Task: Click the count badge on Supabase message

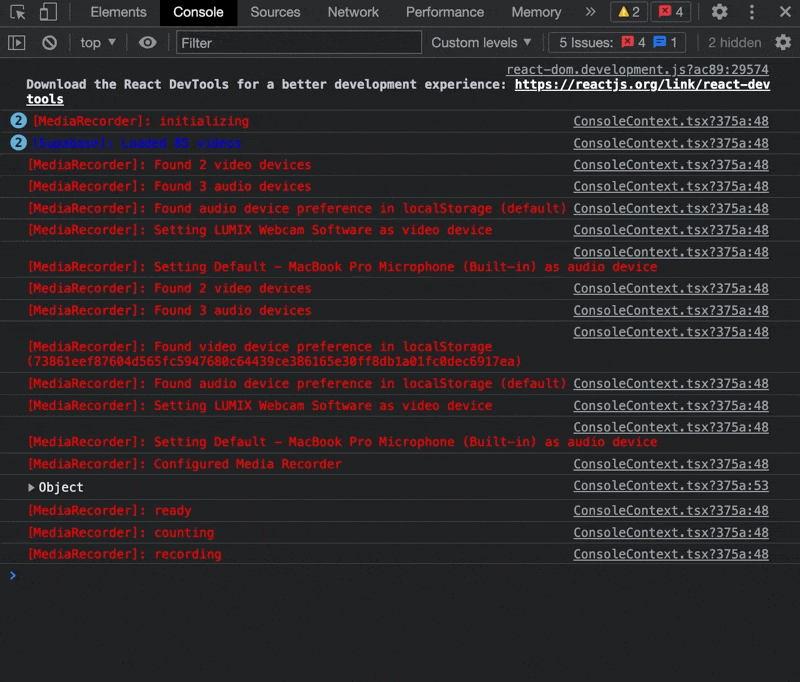Action: coord(18,143)
